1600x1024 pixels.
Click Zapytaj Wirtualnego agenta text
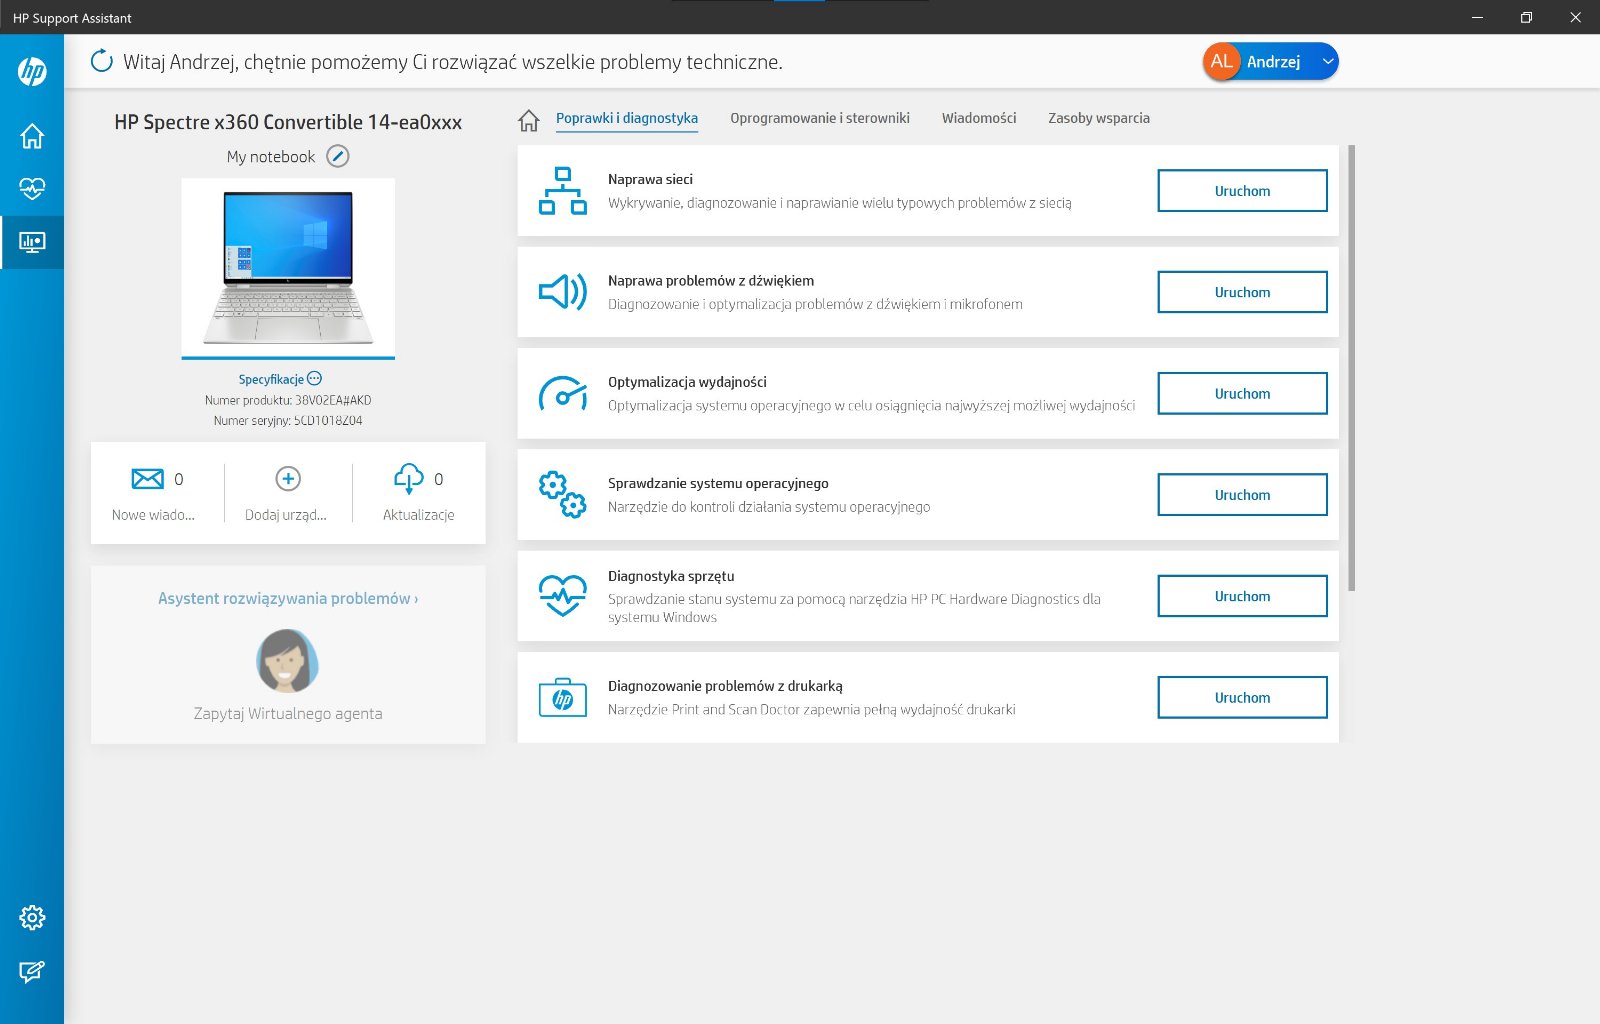[288, 713]
